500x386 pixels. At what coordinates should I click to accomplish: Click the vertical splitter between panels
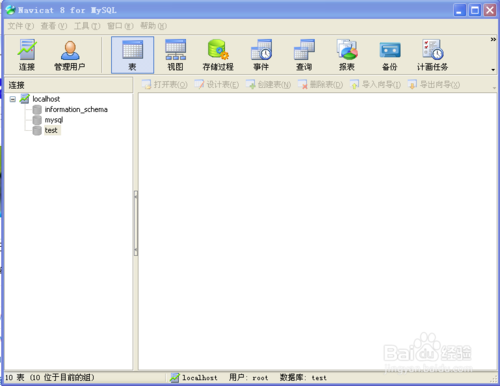[x=136, y=223]
